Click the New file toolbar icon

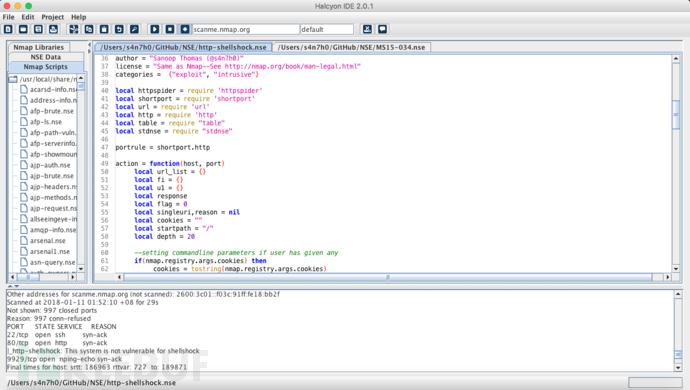pyautogui.click(x=8, y=29)
